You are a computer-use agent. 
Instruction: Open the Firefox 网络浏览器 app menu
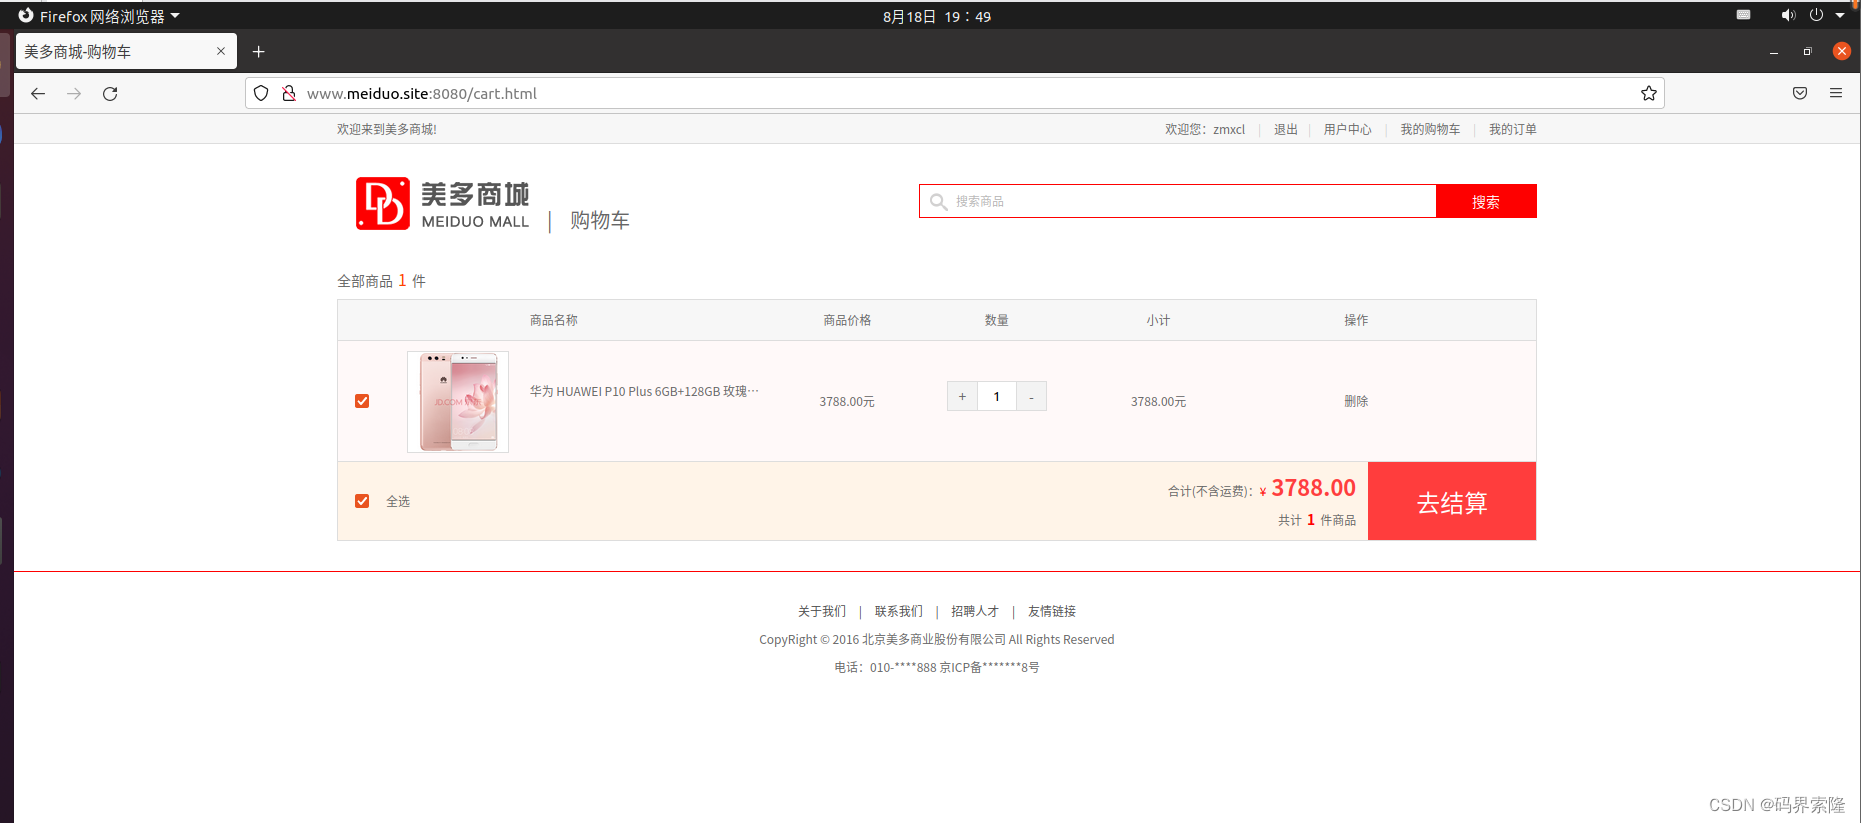click(x=99, y=16)
